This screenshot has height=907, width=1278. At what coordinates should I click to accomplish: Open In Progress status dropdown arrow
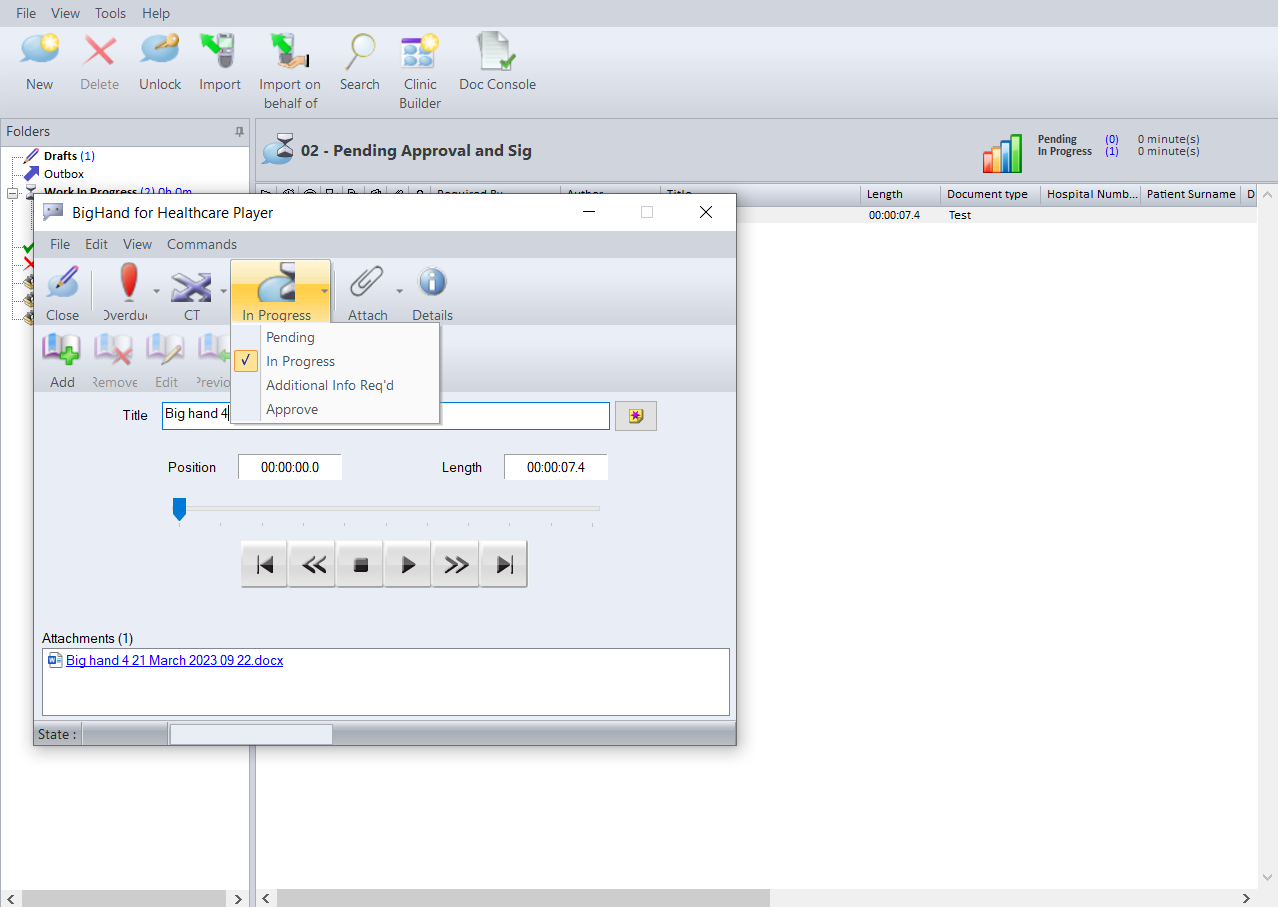point(325,291)
